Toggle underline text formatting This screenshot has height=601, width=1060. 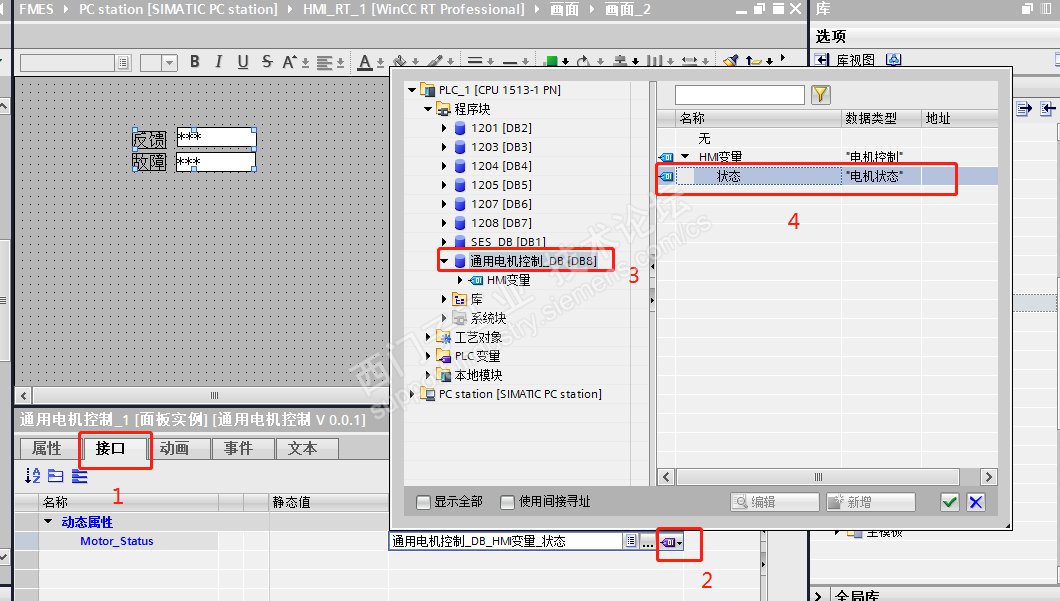tap(243, 62)
